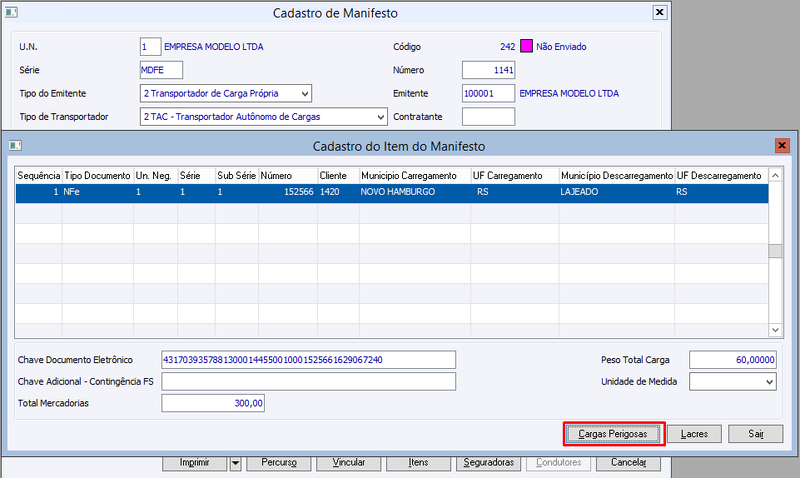Click the grid scrollbar down arrow
Viewport: 800px width, 478px height.
(775, 330)
